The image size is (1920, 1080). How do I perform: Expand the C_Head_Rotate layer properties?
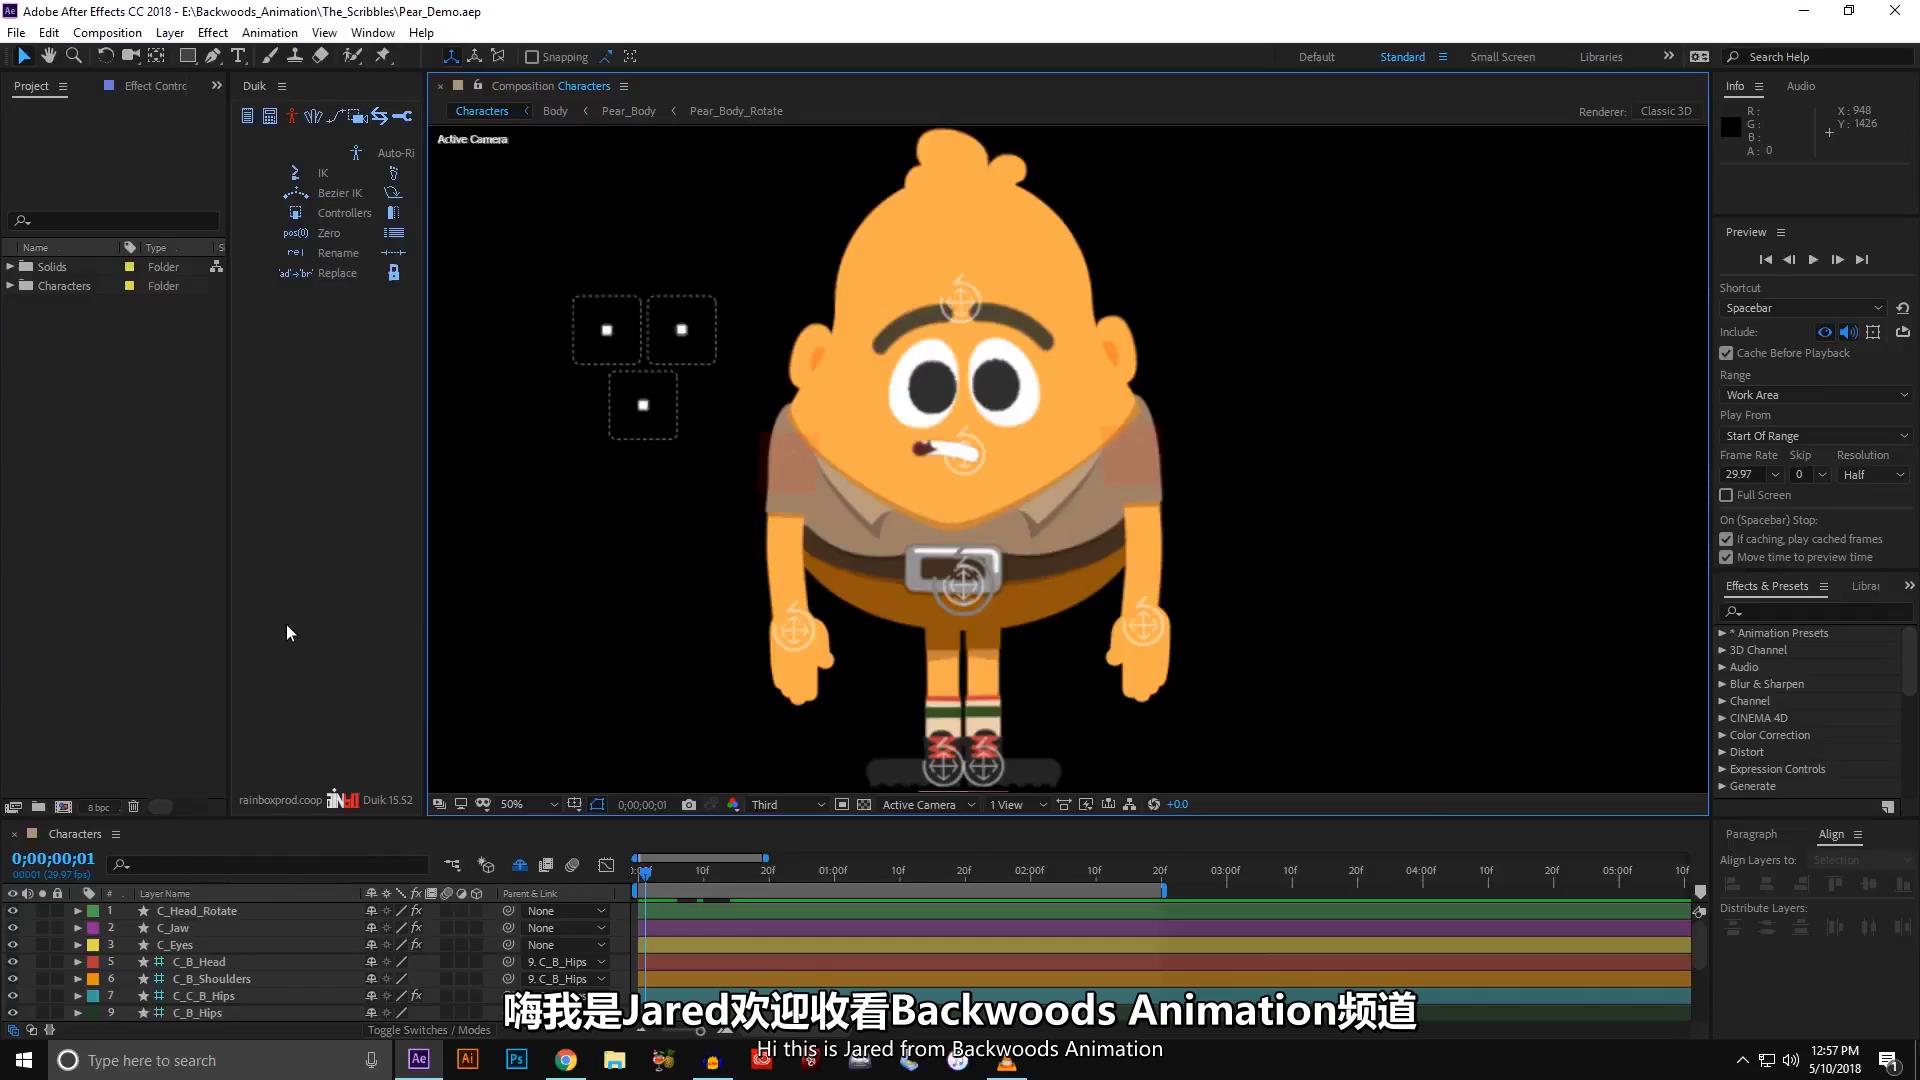click(77, 911)
